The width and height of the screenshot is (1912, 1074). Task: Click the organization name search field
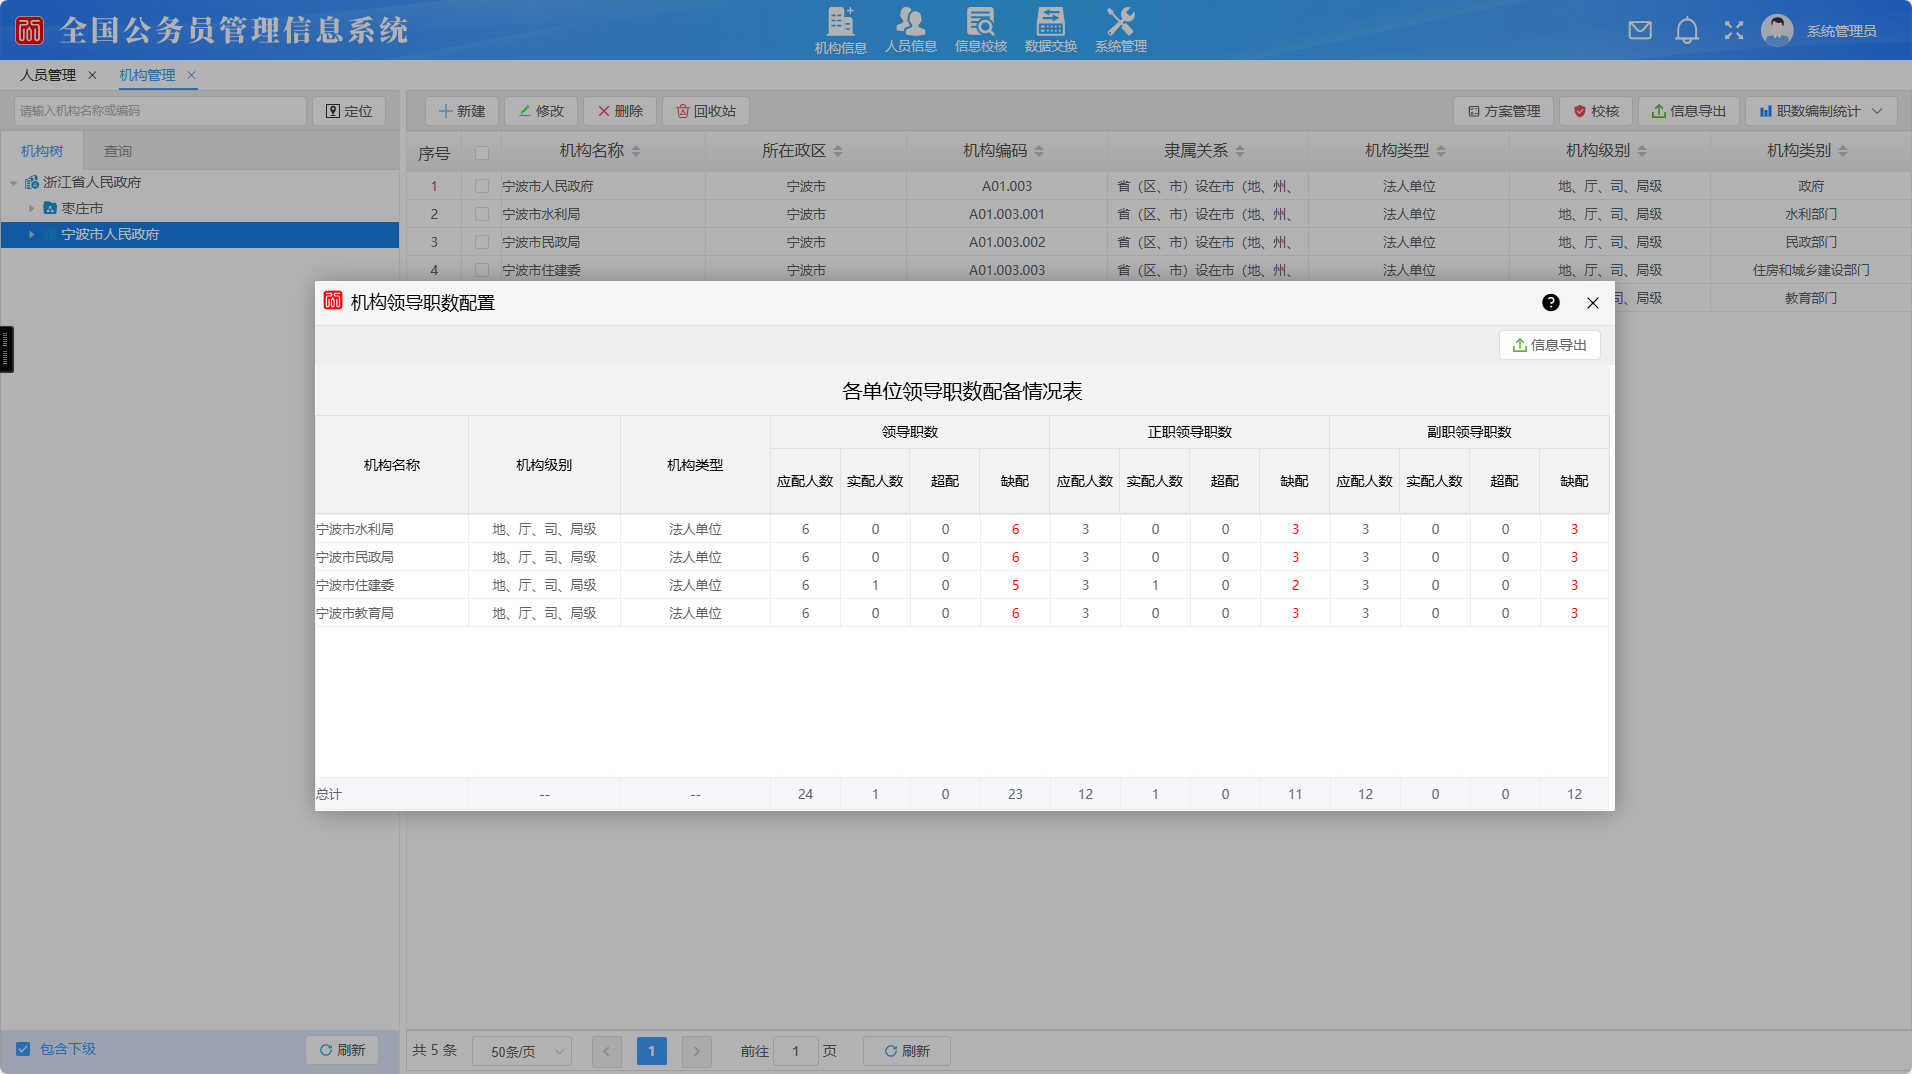(x=160, y=111)
